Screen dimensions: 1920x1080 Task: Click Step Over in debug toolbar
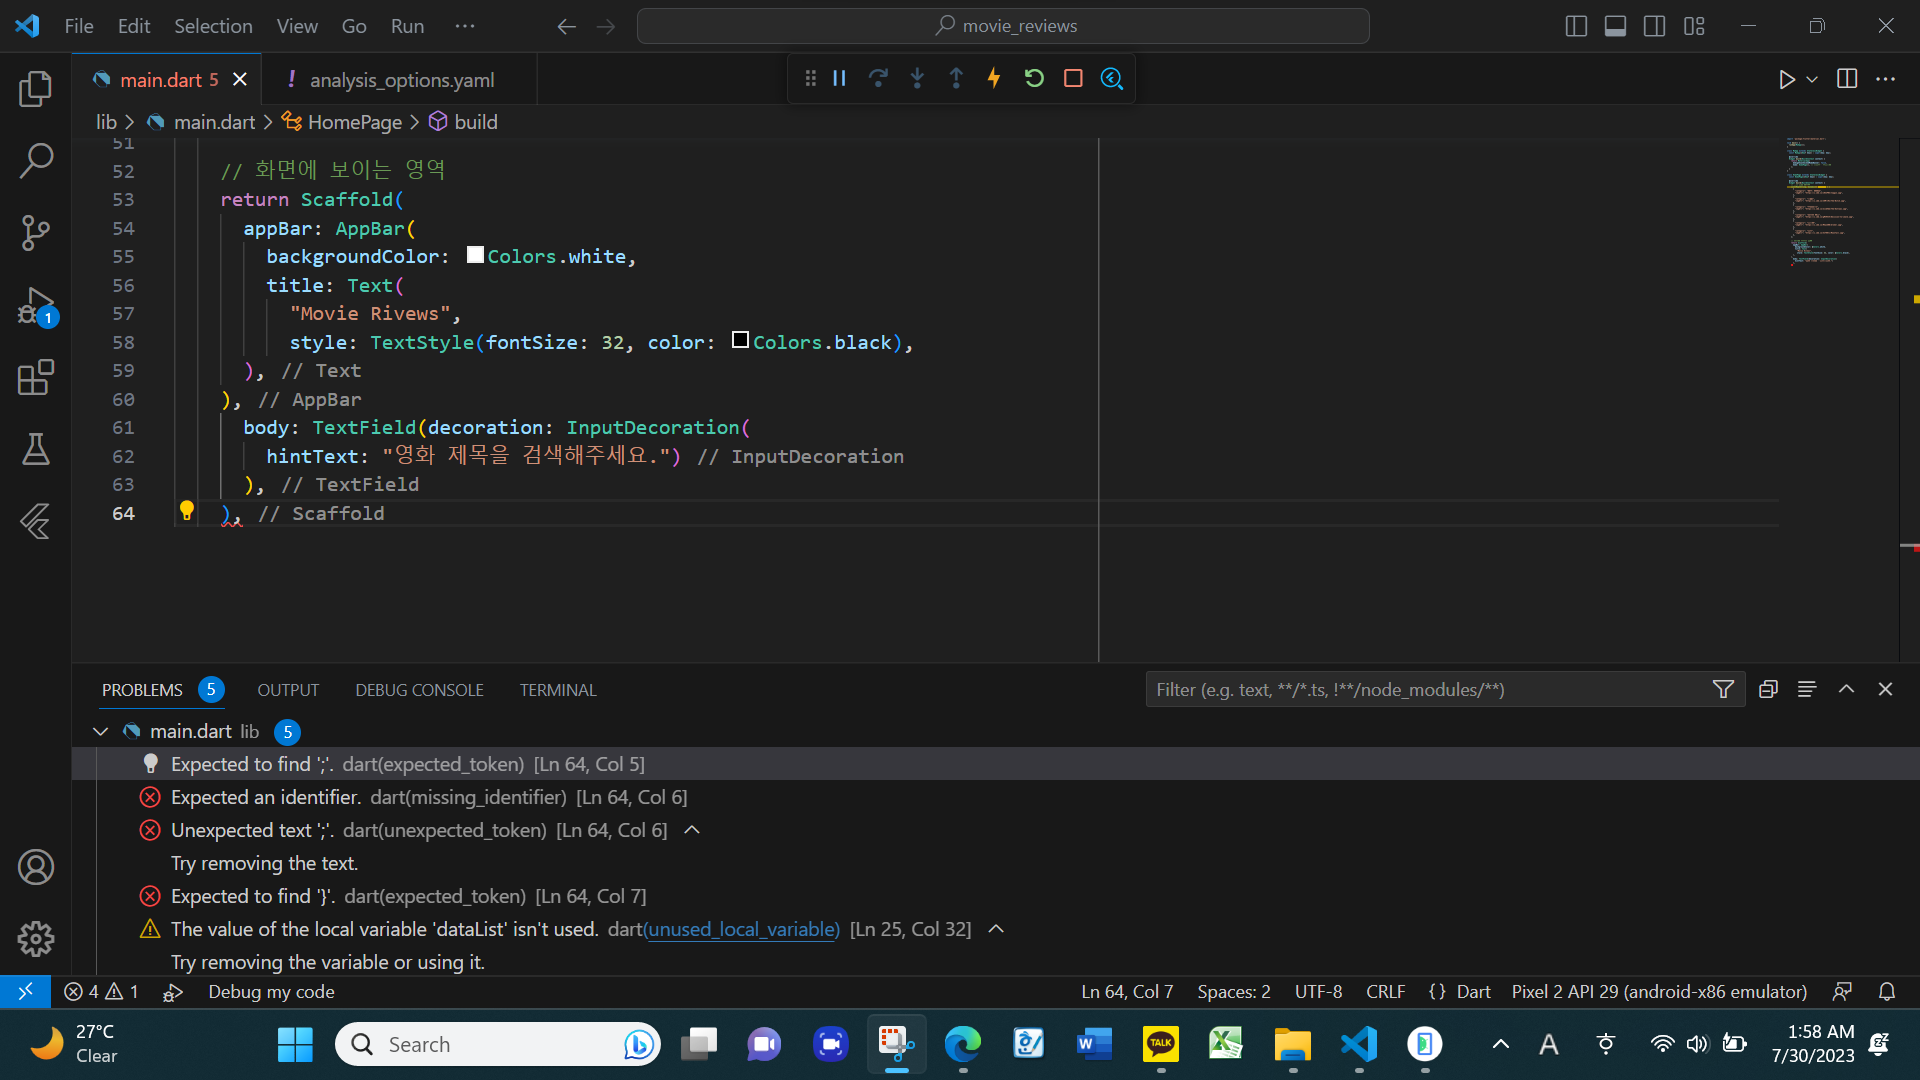pyautogui.click(x=878, y=78)
